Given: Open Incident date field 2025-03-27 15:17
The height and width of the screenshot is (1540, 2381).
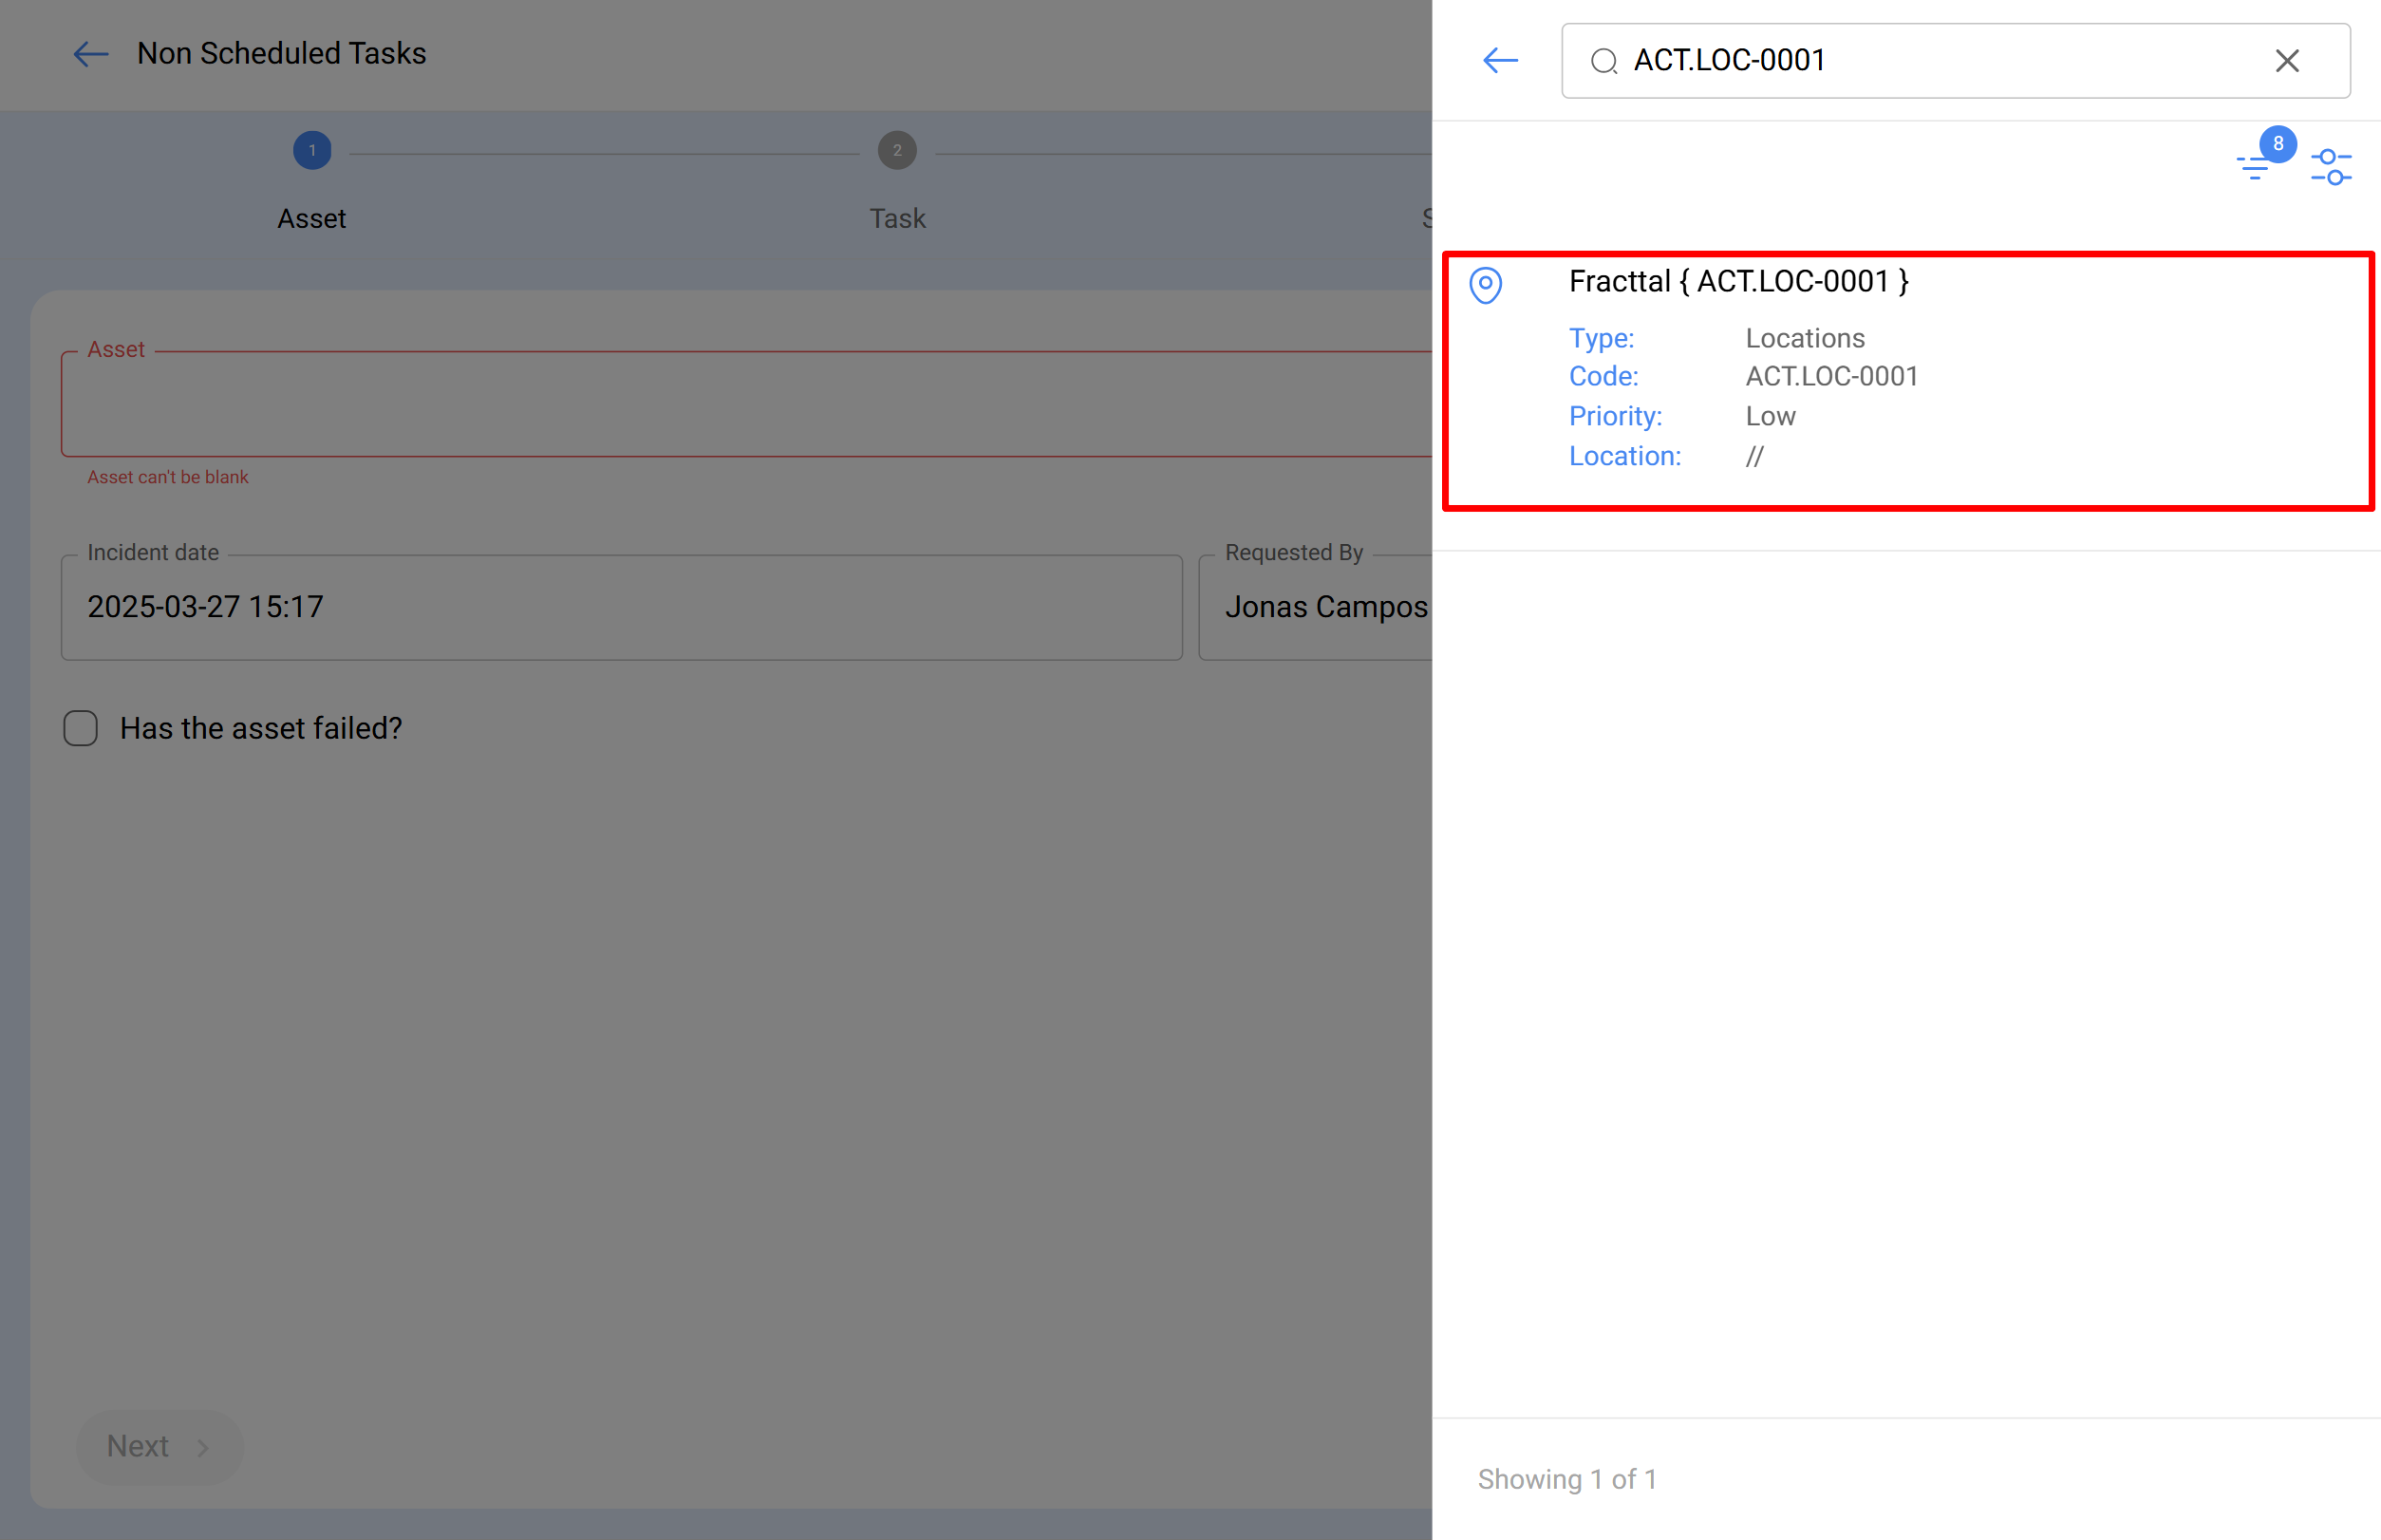Looking at the screenshot, I should click(621, 607).
